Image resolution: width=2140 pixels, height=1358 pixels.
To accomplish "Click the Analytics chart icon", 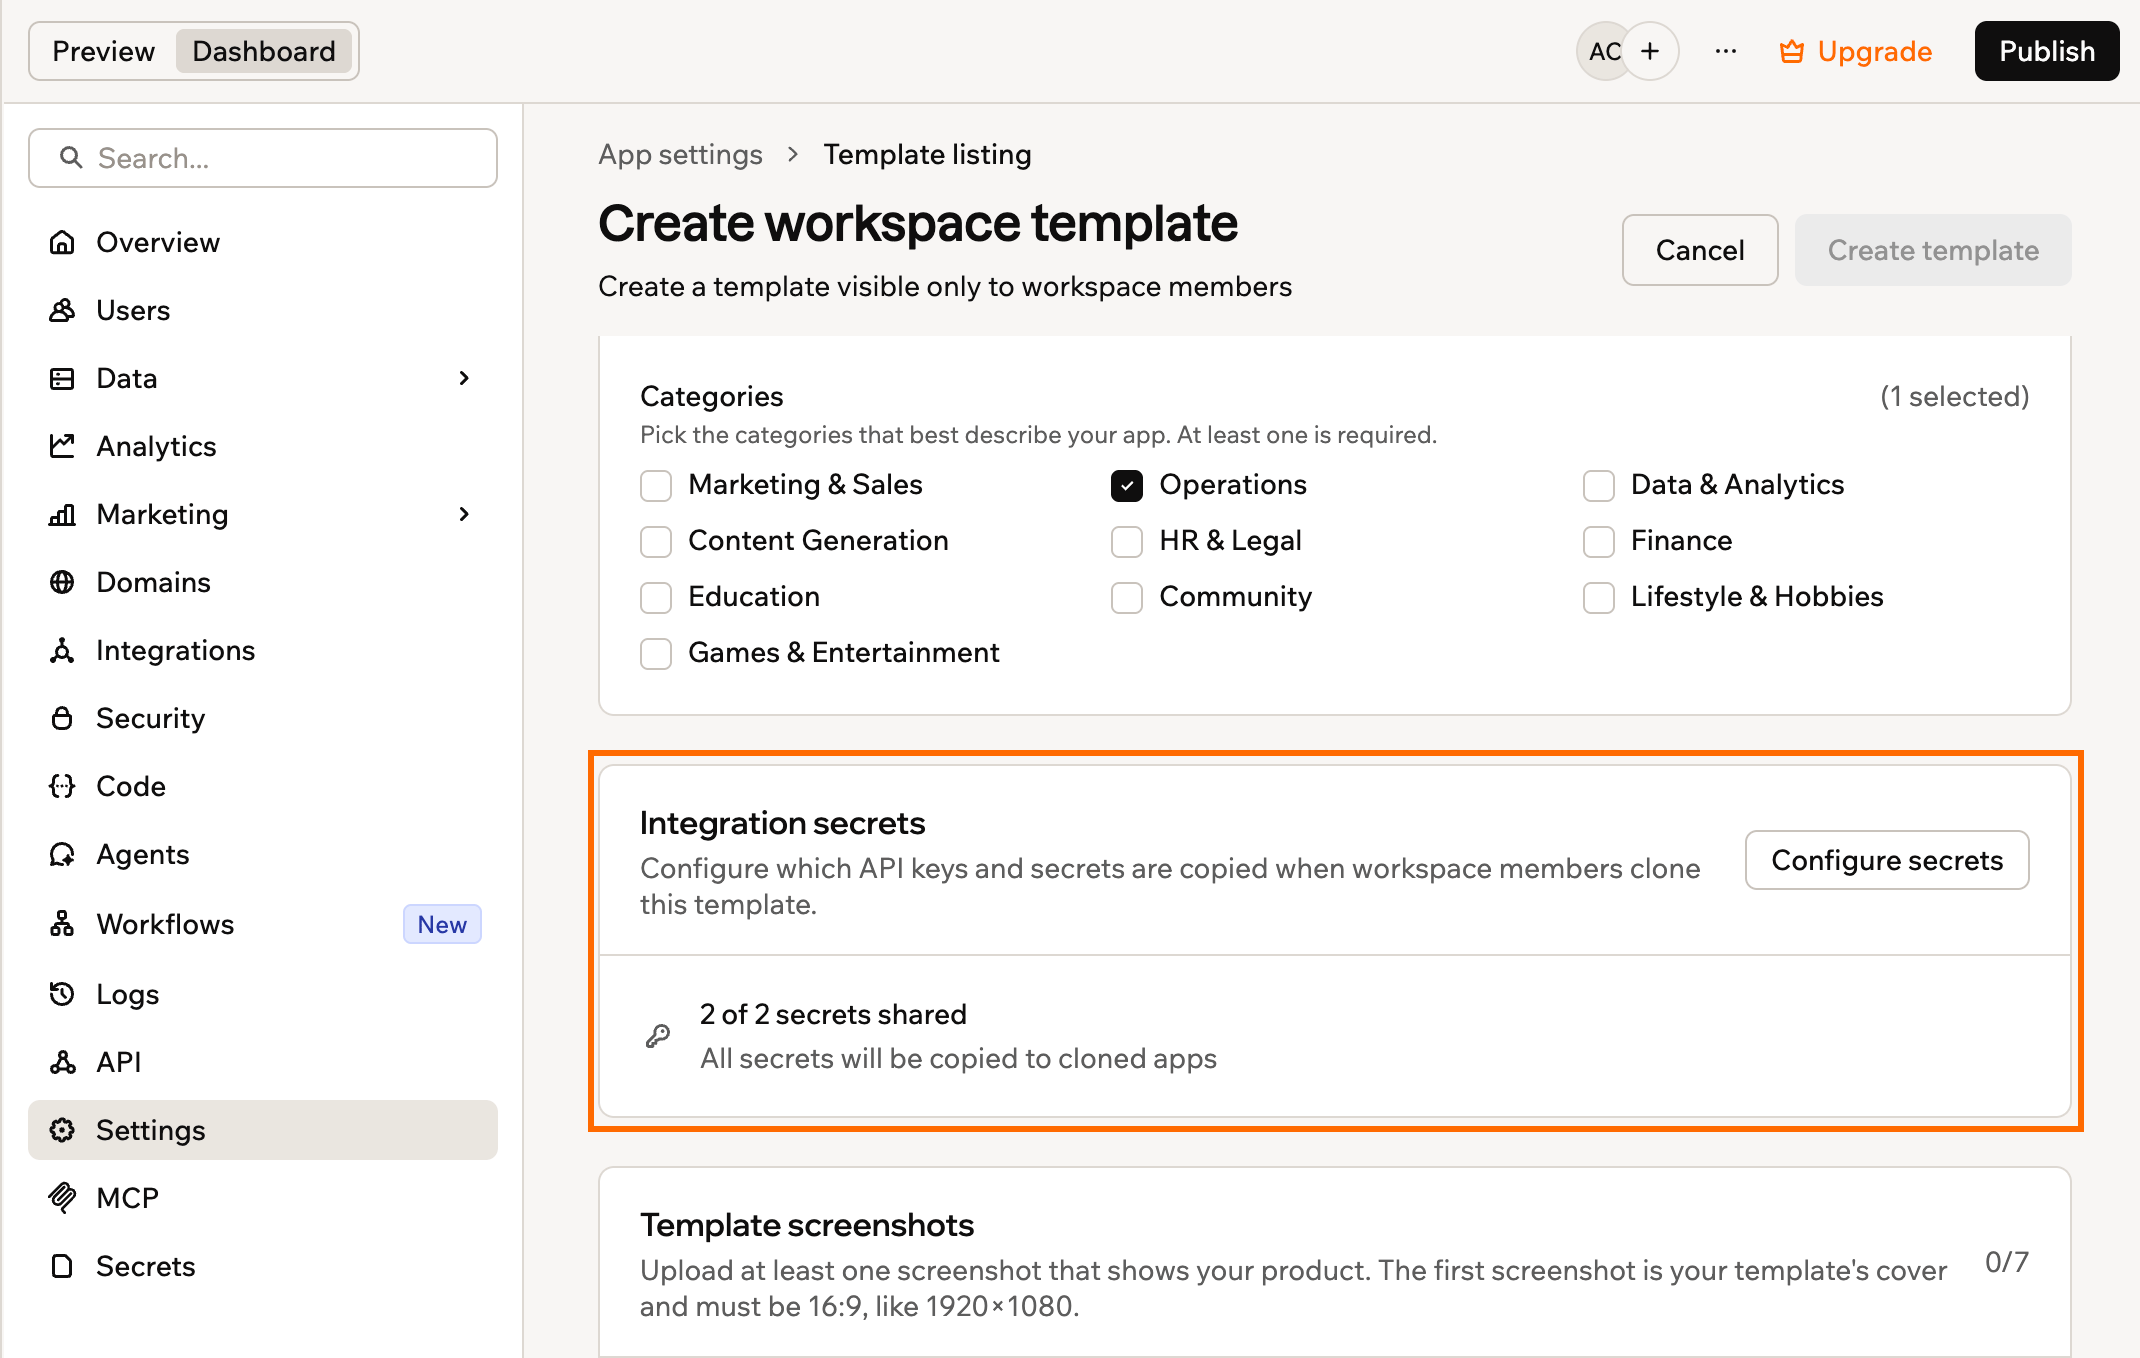I will click(62, 446).
